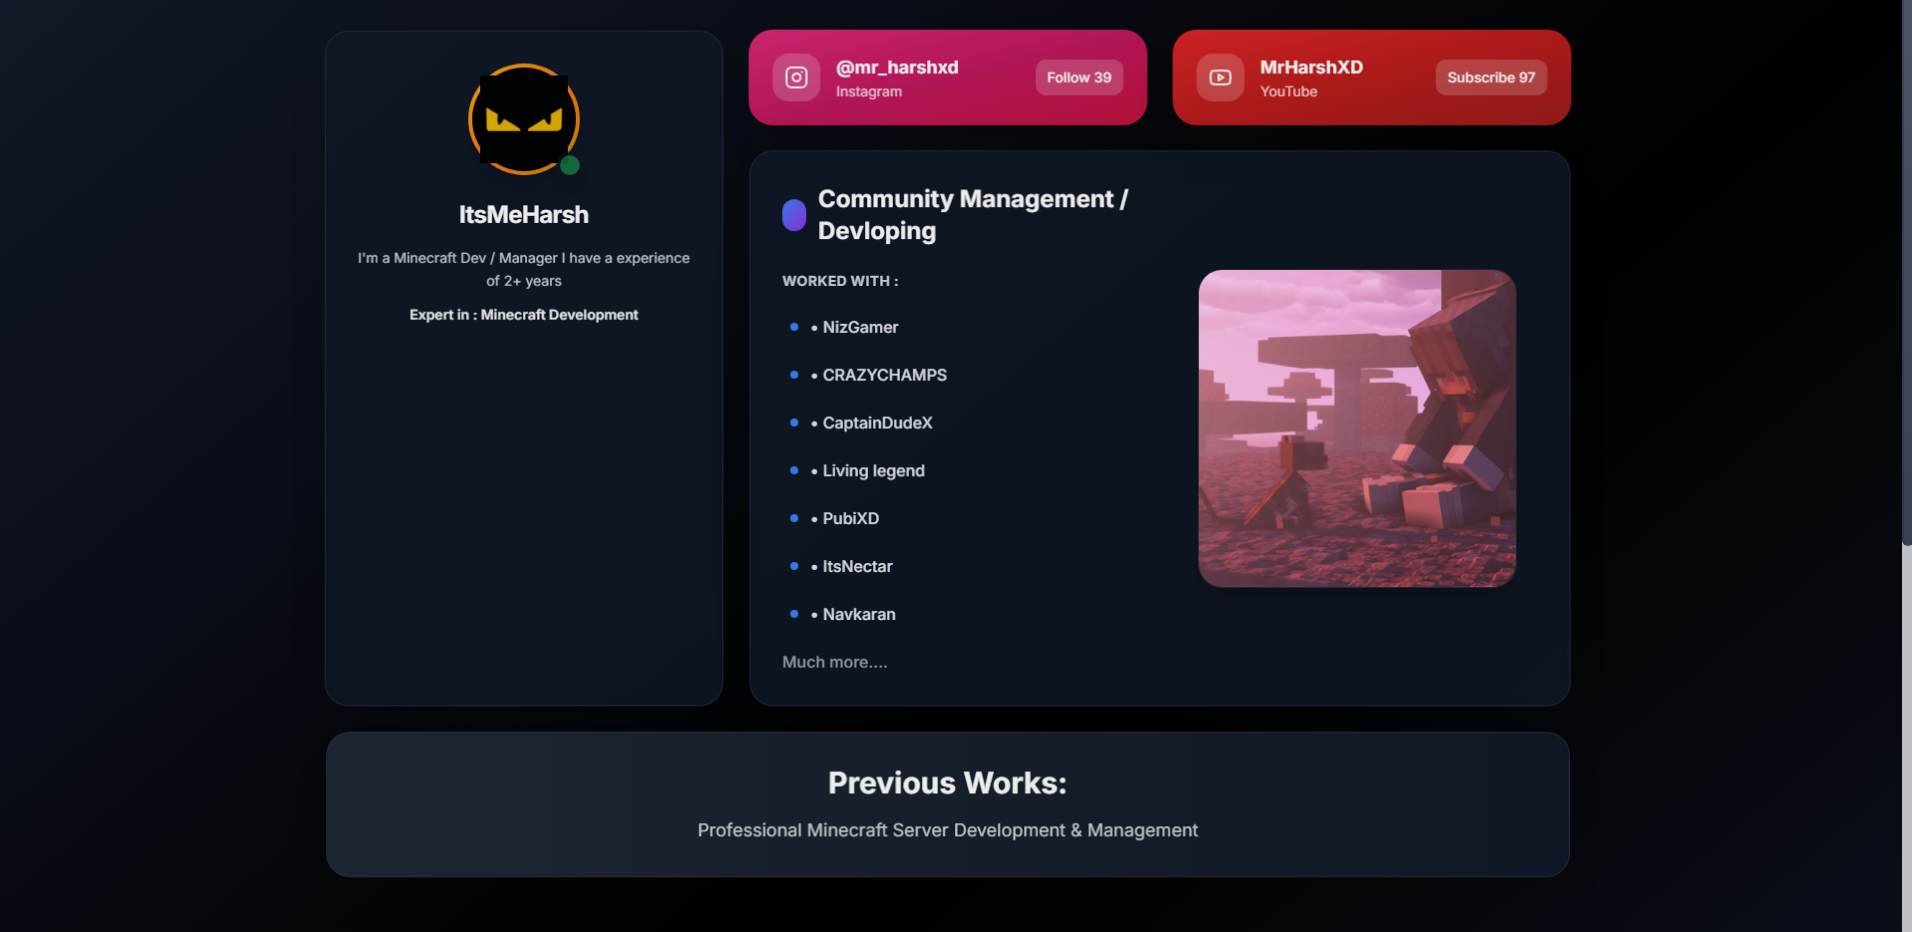
Task: Click the YouTube play icon
Action: pos(1220,77)
